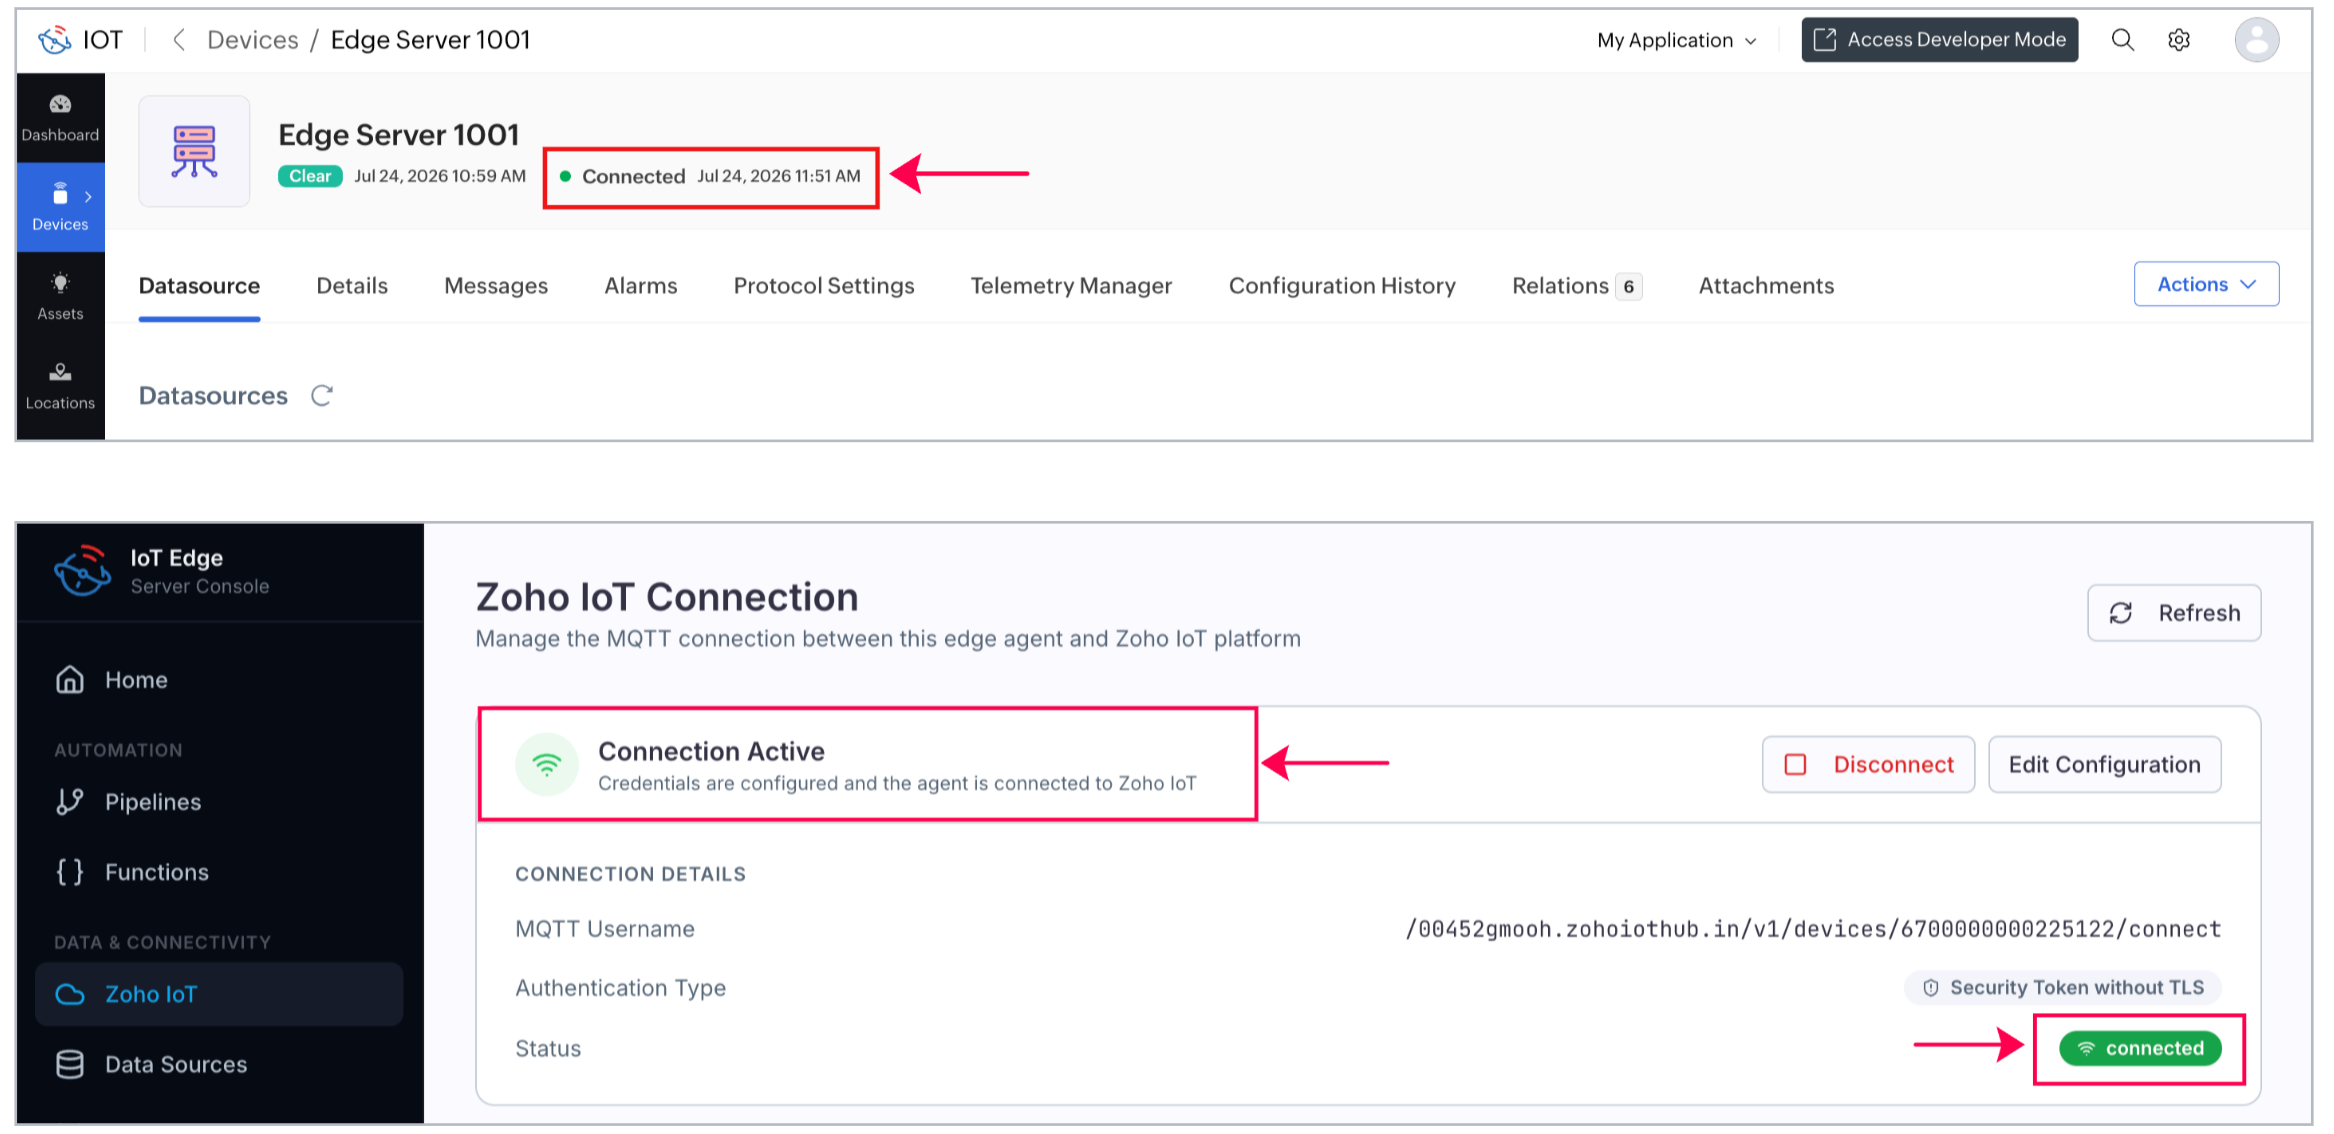
Task: Refresh the Datasources list icon
Action: 322,396
